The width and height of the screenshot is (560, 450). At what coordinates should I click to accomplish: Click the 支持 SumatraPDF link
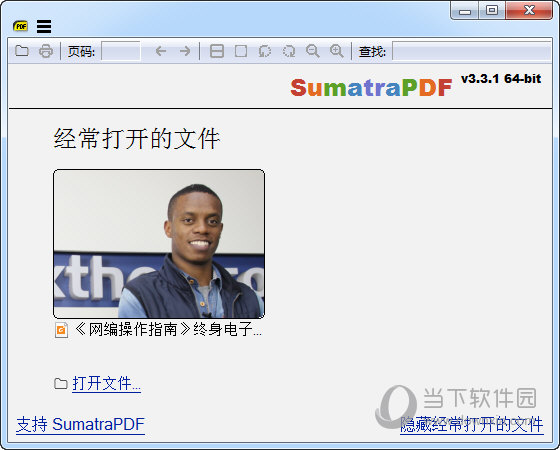click(80, 424)
